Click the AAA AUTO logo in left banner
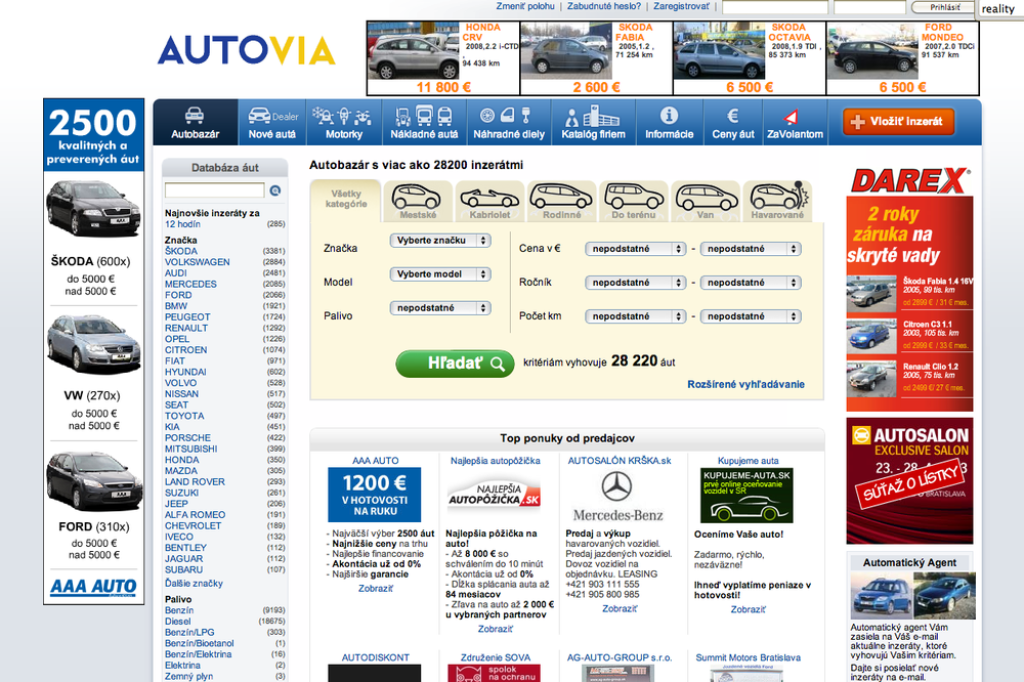 pos(93,586)
